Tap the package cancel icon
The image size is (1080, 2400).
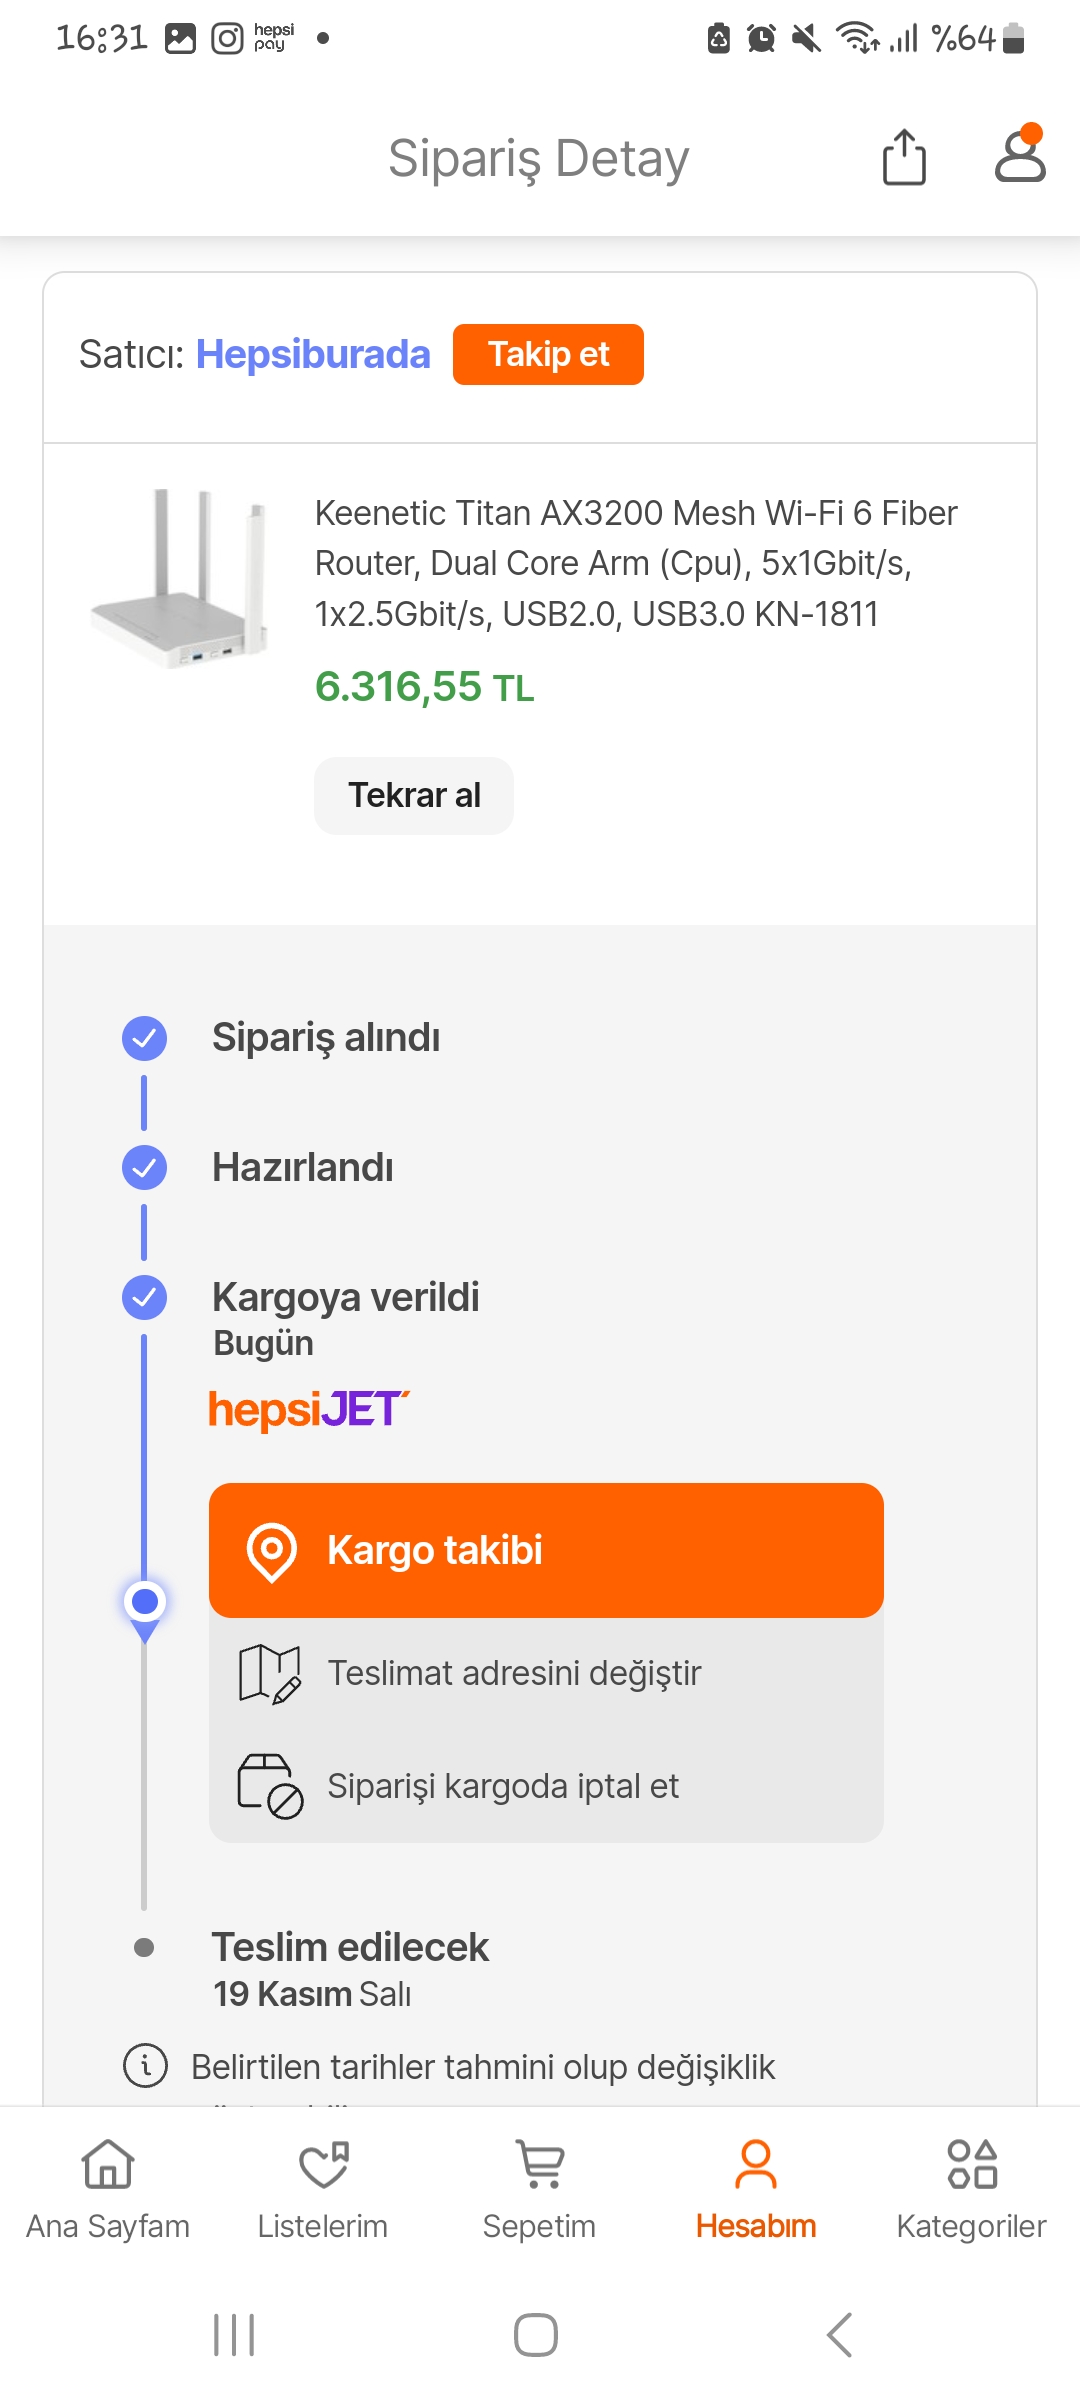click(x=270, y=1786)
